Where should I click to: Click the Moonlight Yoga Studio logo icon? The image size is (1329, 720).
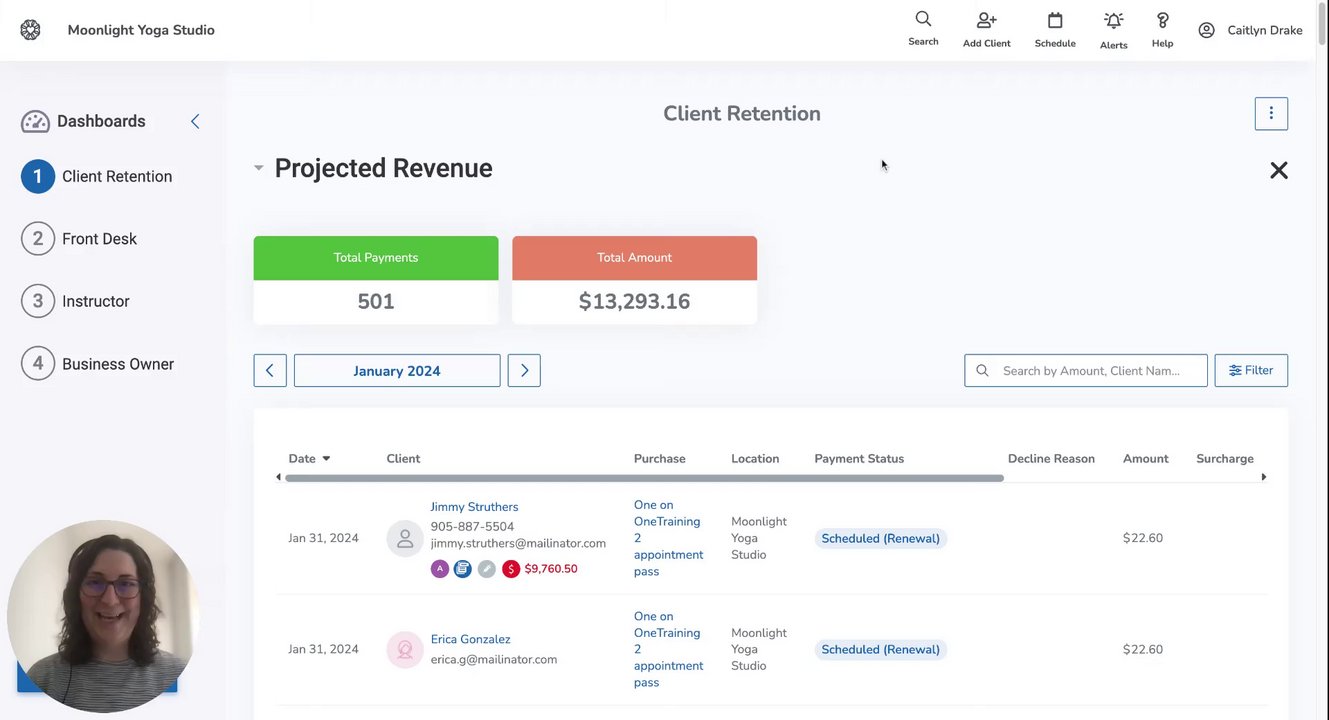pyautogui.click(x=30, y=30)
